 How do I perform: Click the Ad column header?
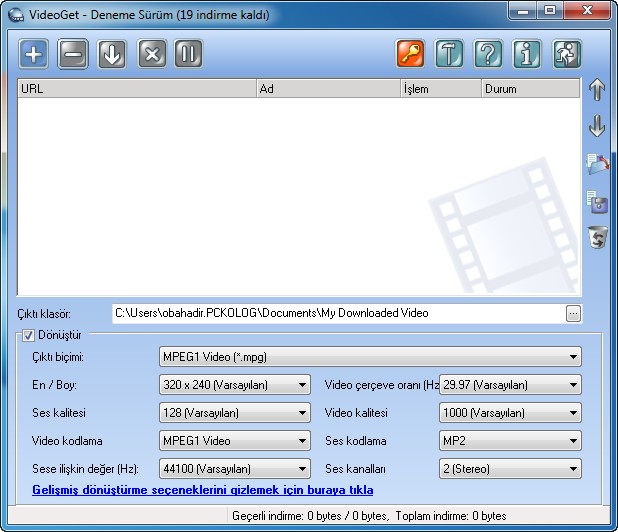point(329,89)
